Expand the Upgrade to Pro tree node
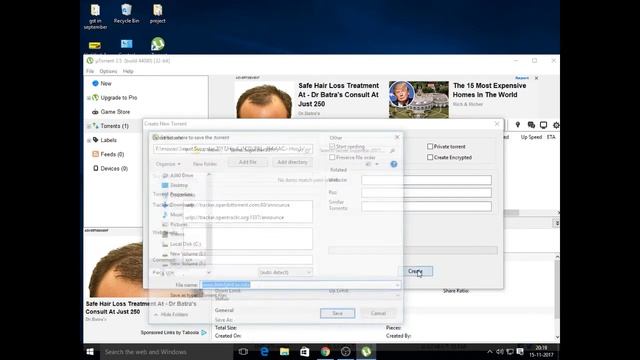 [x=89, y=98]
